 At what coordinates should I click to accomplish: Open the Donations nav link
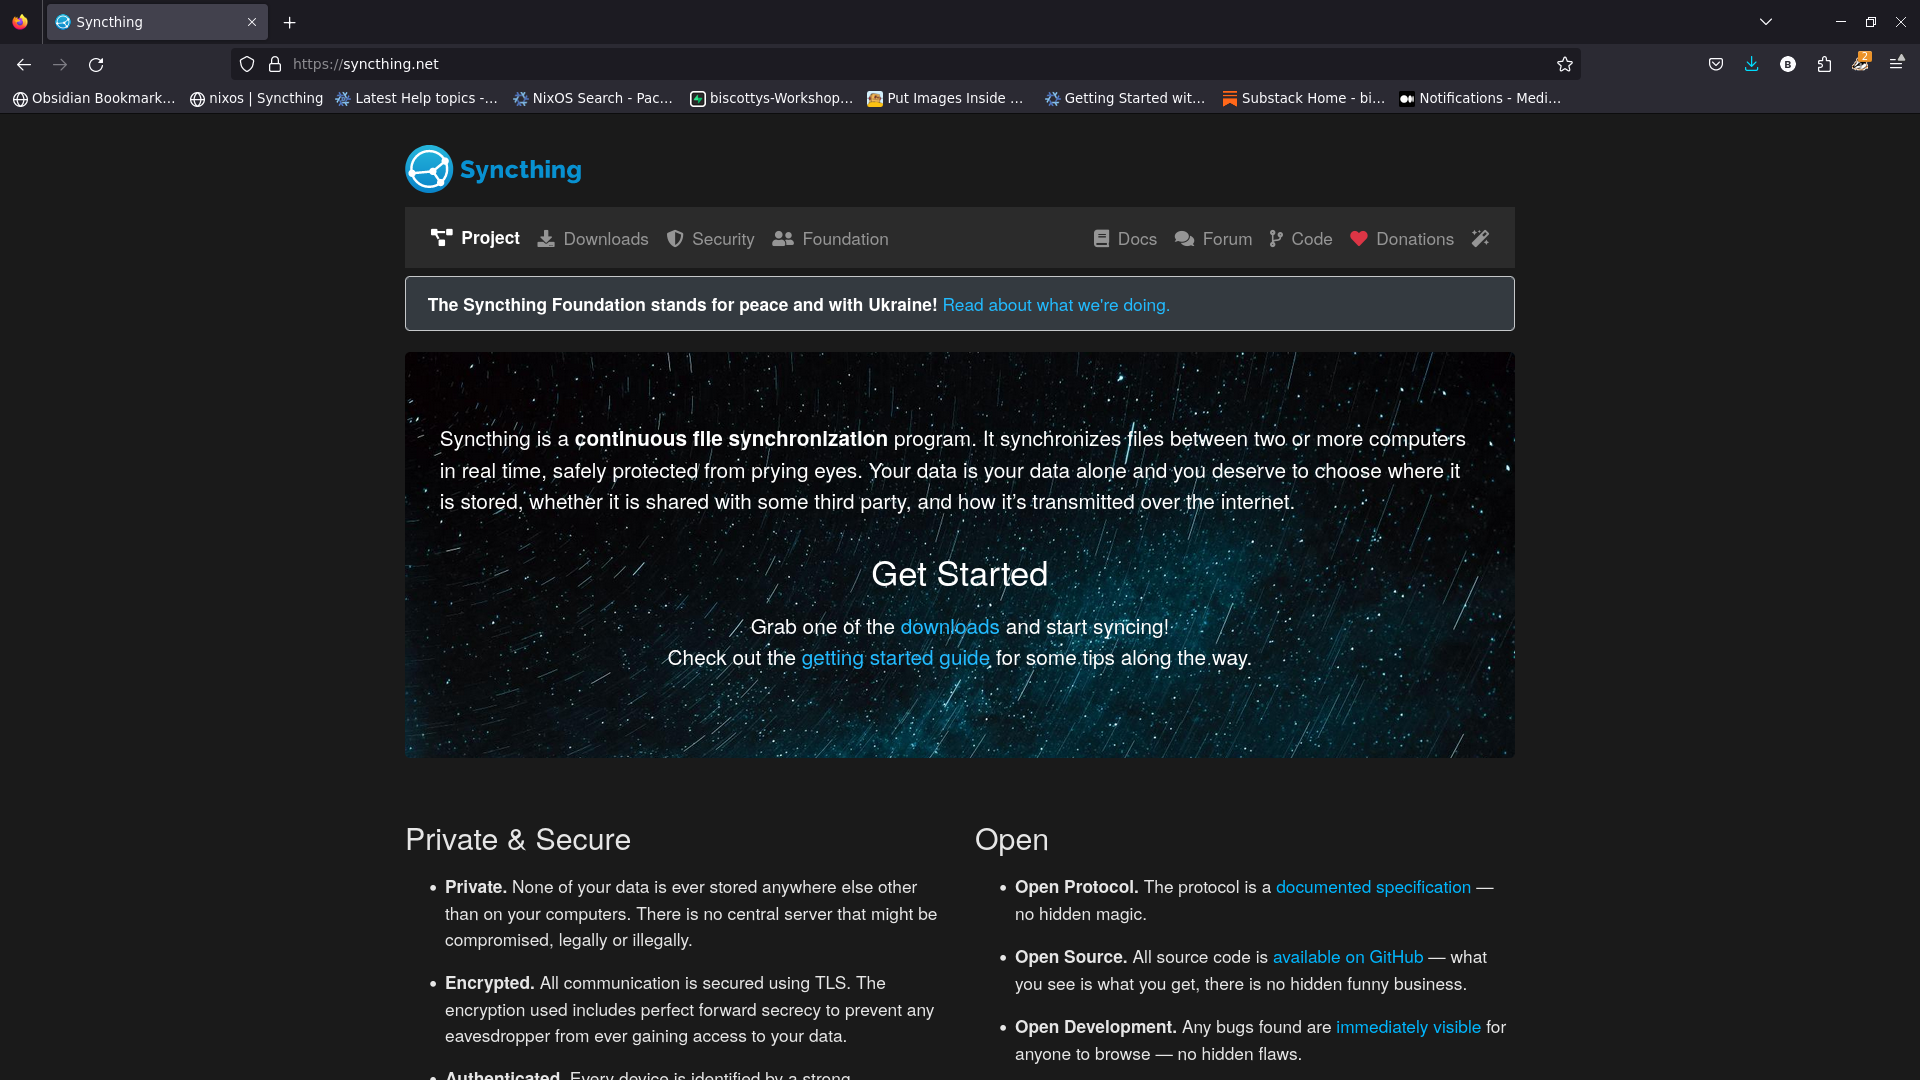click(x=1401, y=239)
